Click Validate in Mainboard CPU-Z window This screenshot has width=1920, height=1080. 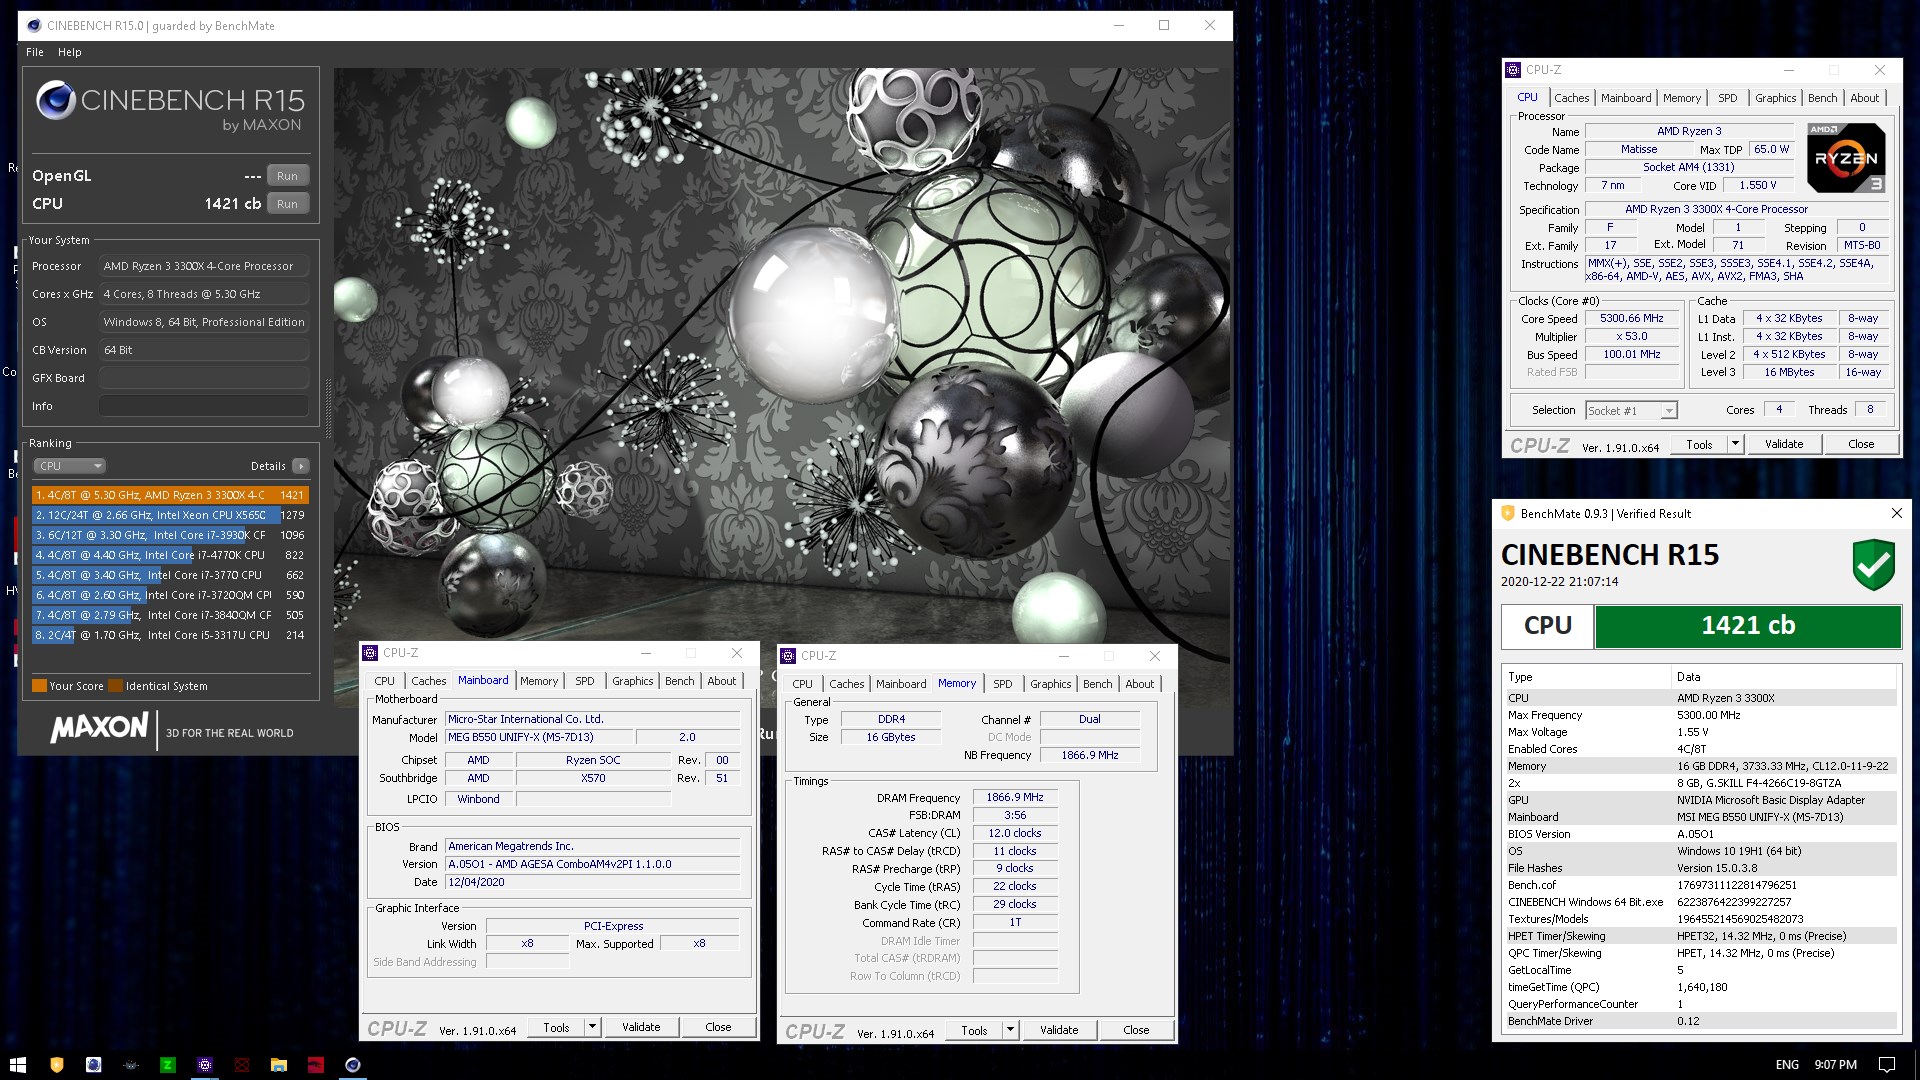click(x=641, y=1027)
